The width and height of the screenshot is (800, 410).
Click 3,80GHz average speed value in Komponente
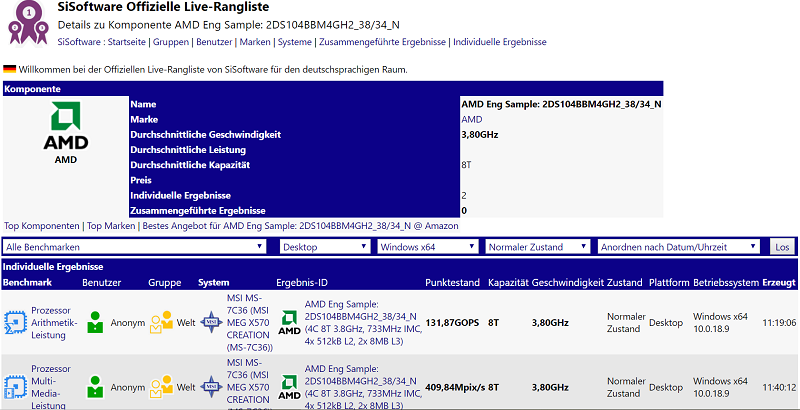click(480, 135)
